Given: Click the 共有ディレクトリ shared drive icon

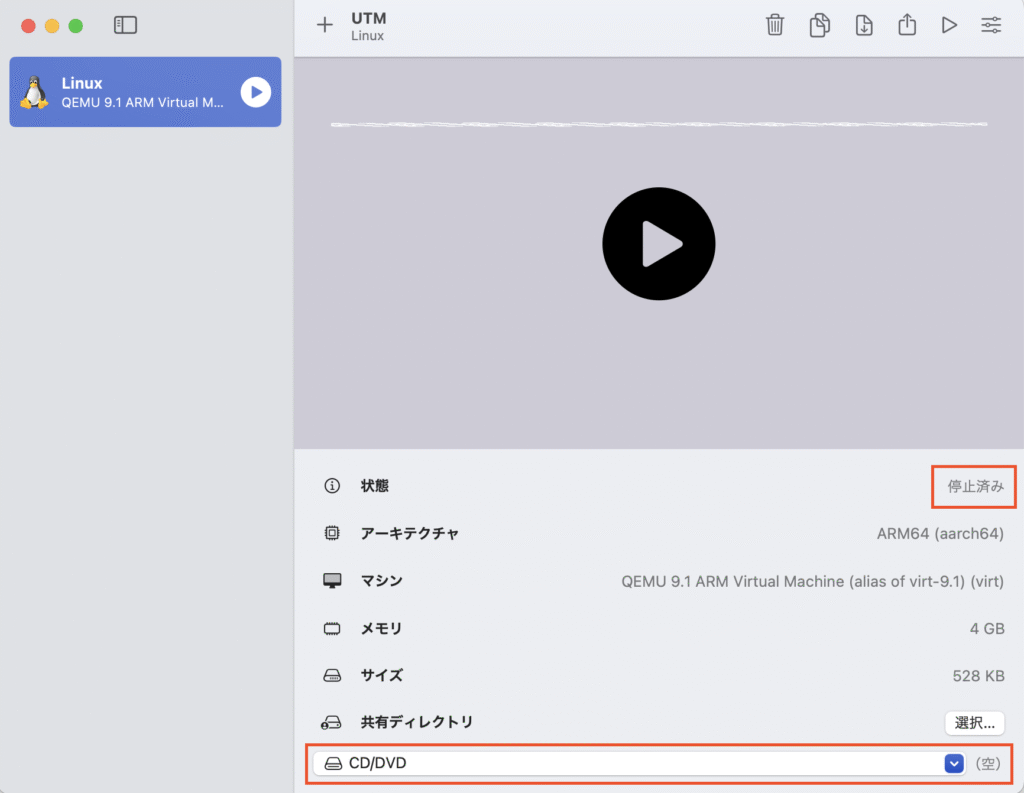Looking at the screenshot, I should (x=331, y=722).
